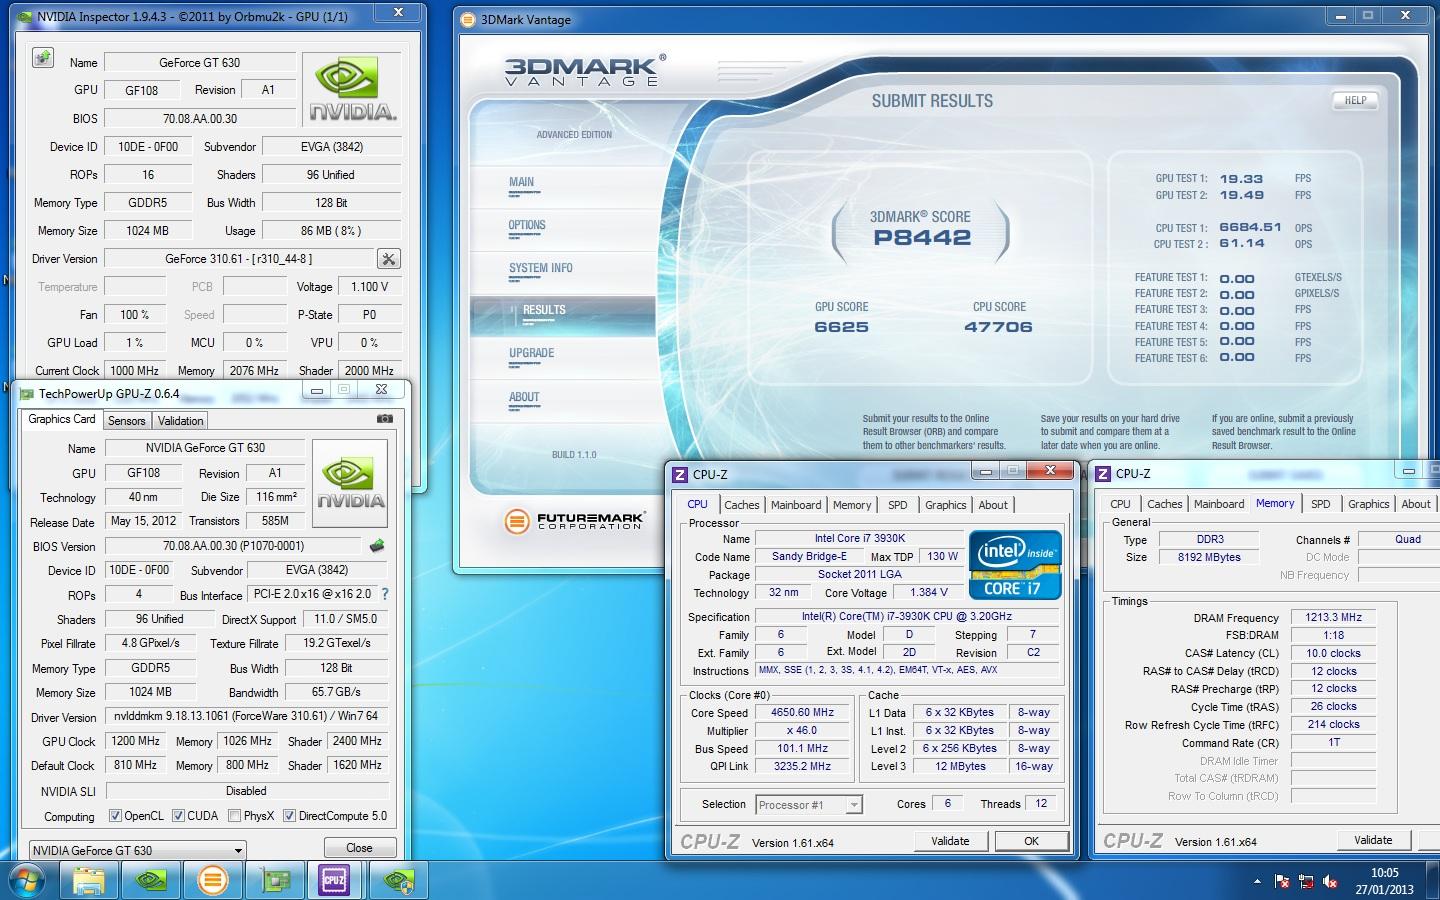This screenshot has height=900, width=1440.
Task: Click the HELP button in 3DMark Vantage
Action: 1355,100
